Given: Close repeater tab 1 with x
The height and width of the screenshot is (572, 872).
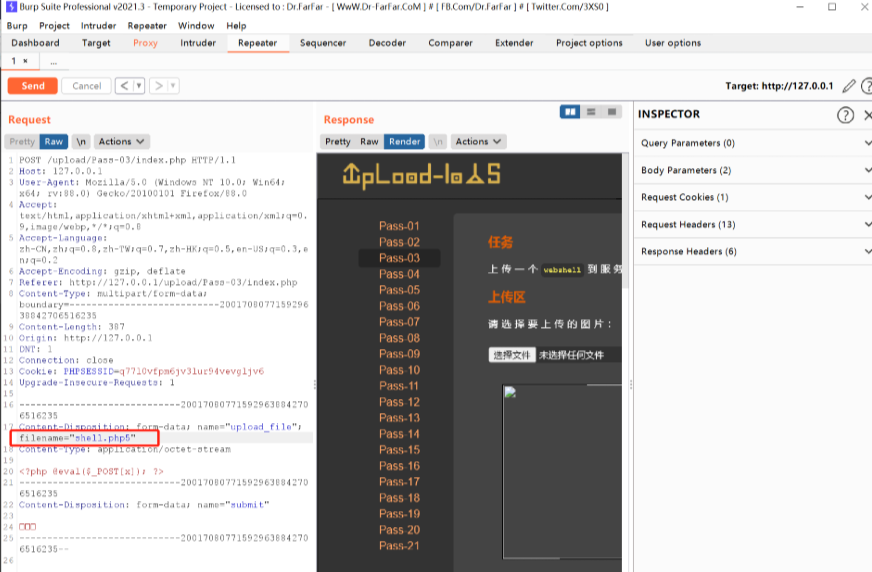Looking at the screenshot, I should pyautogui.click(x=26, y=61).
